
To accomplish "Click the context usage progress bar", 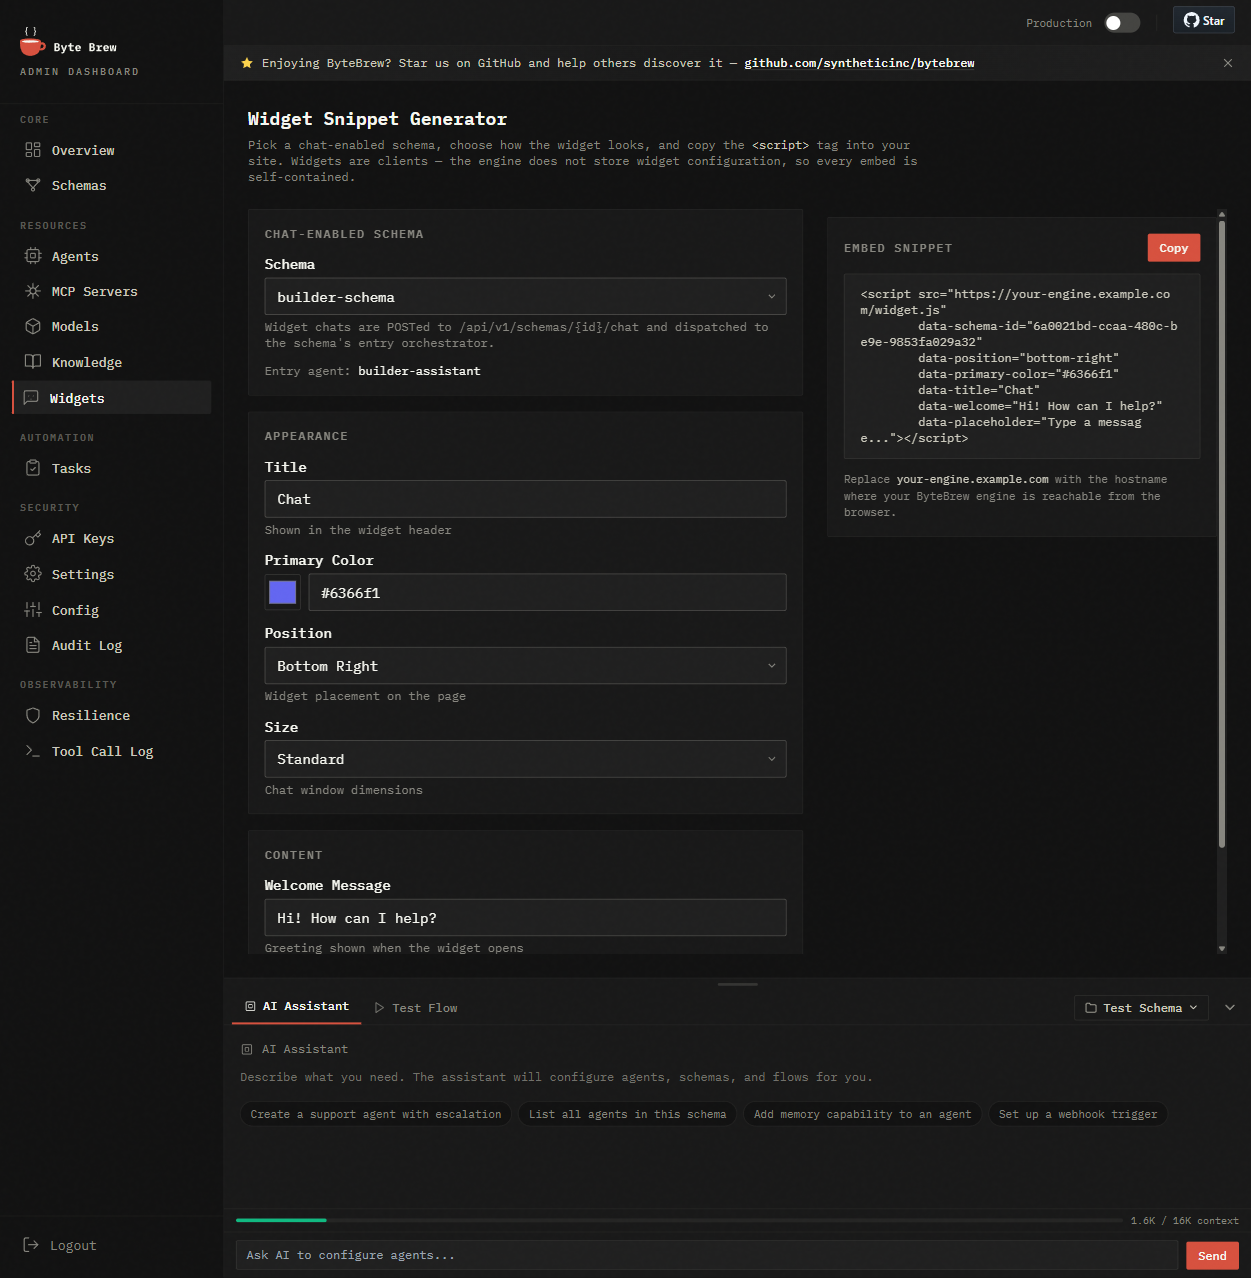I will (x=679, y=1220).
